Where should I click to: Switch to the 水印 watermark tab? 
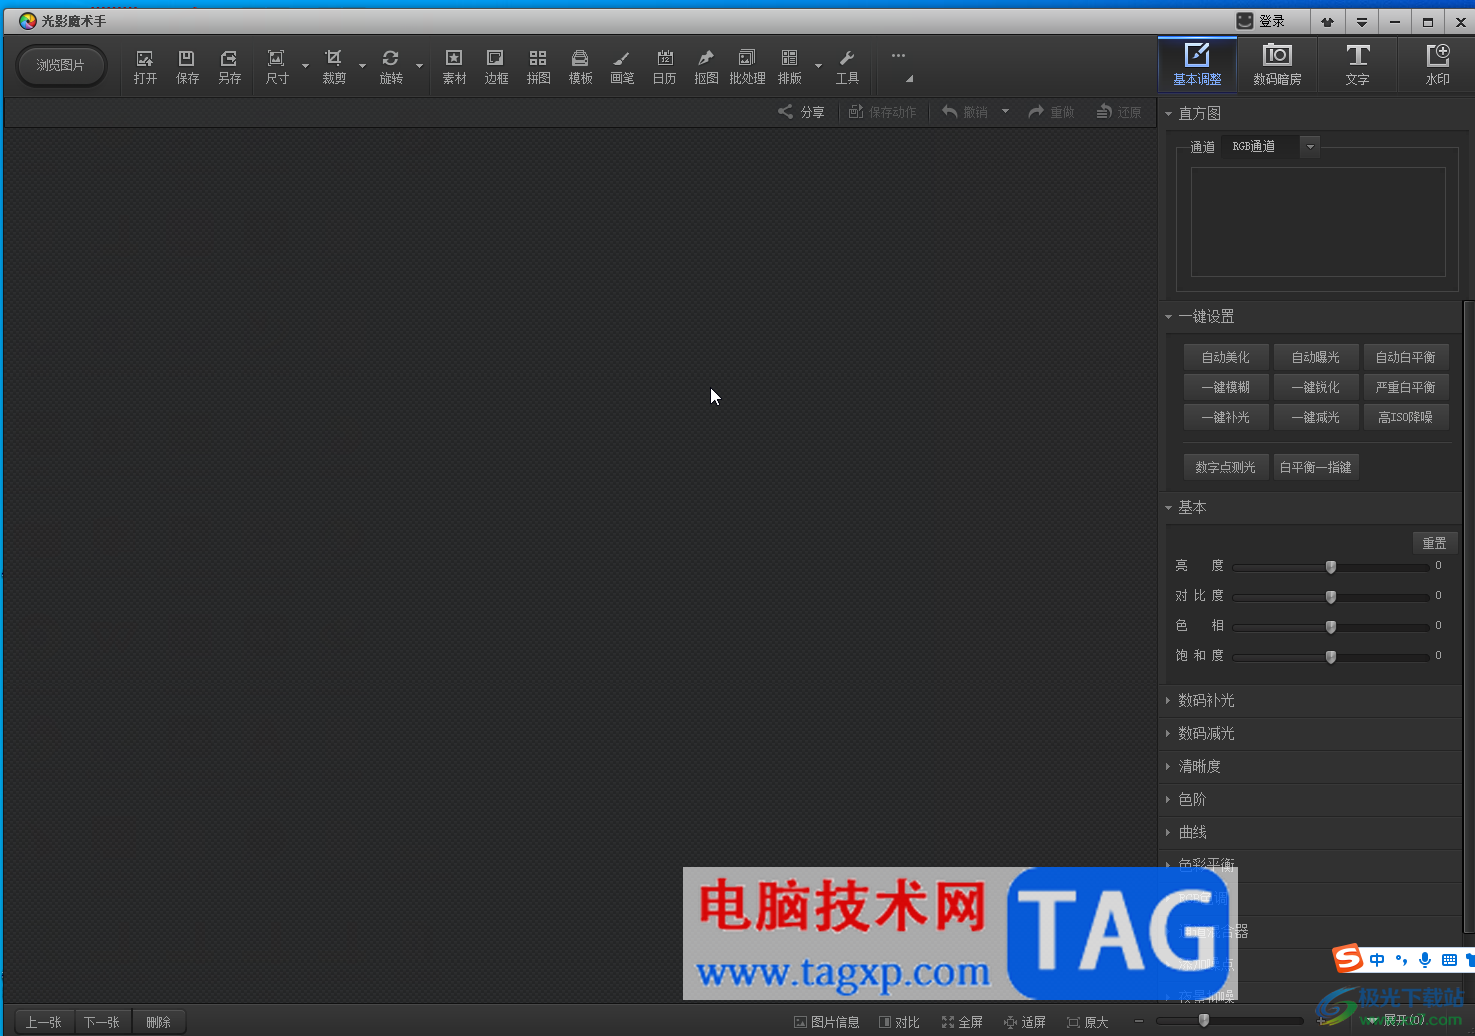click(1437, 64)
